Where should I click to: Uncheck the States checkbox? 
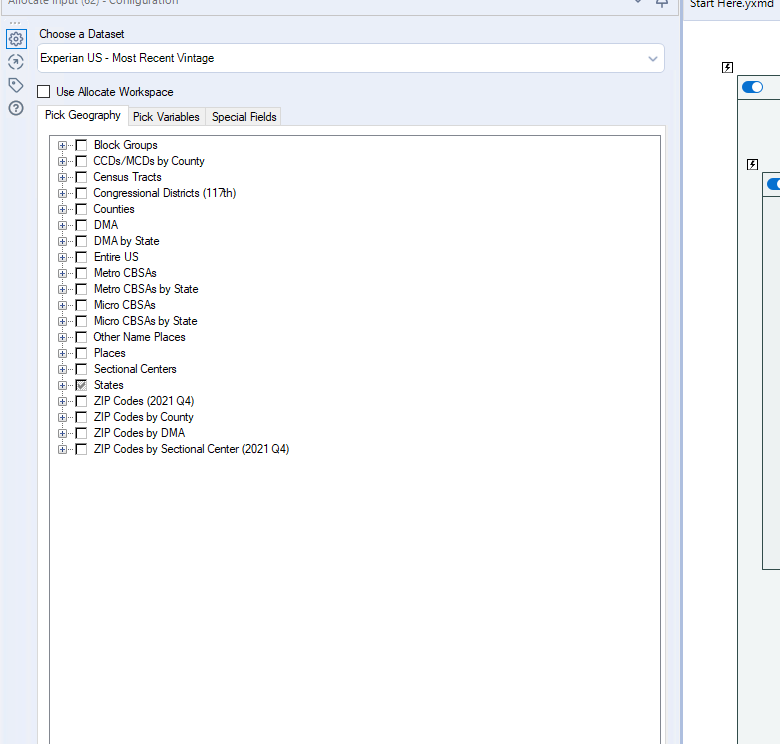[x=82, y=385]
